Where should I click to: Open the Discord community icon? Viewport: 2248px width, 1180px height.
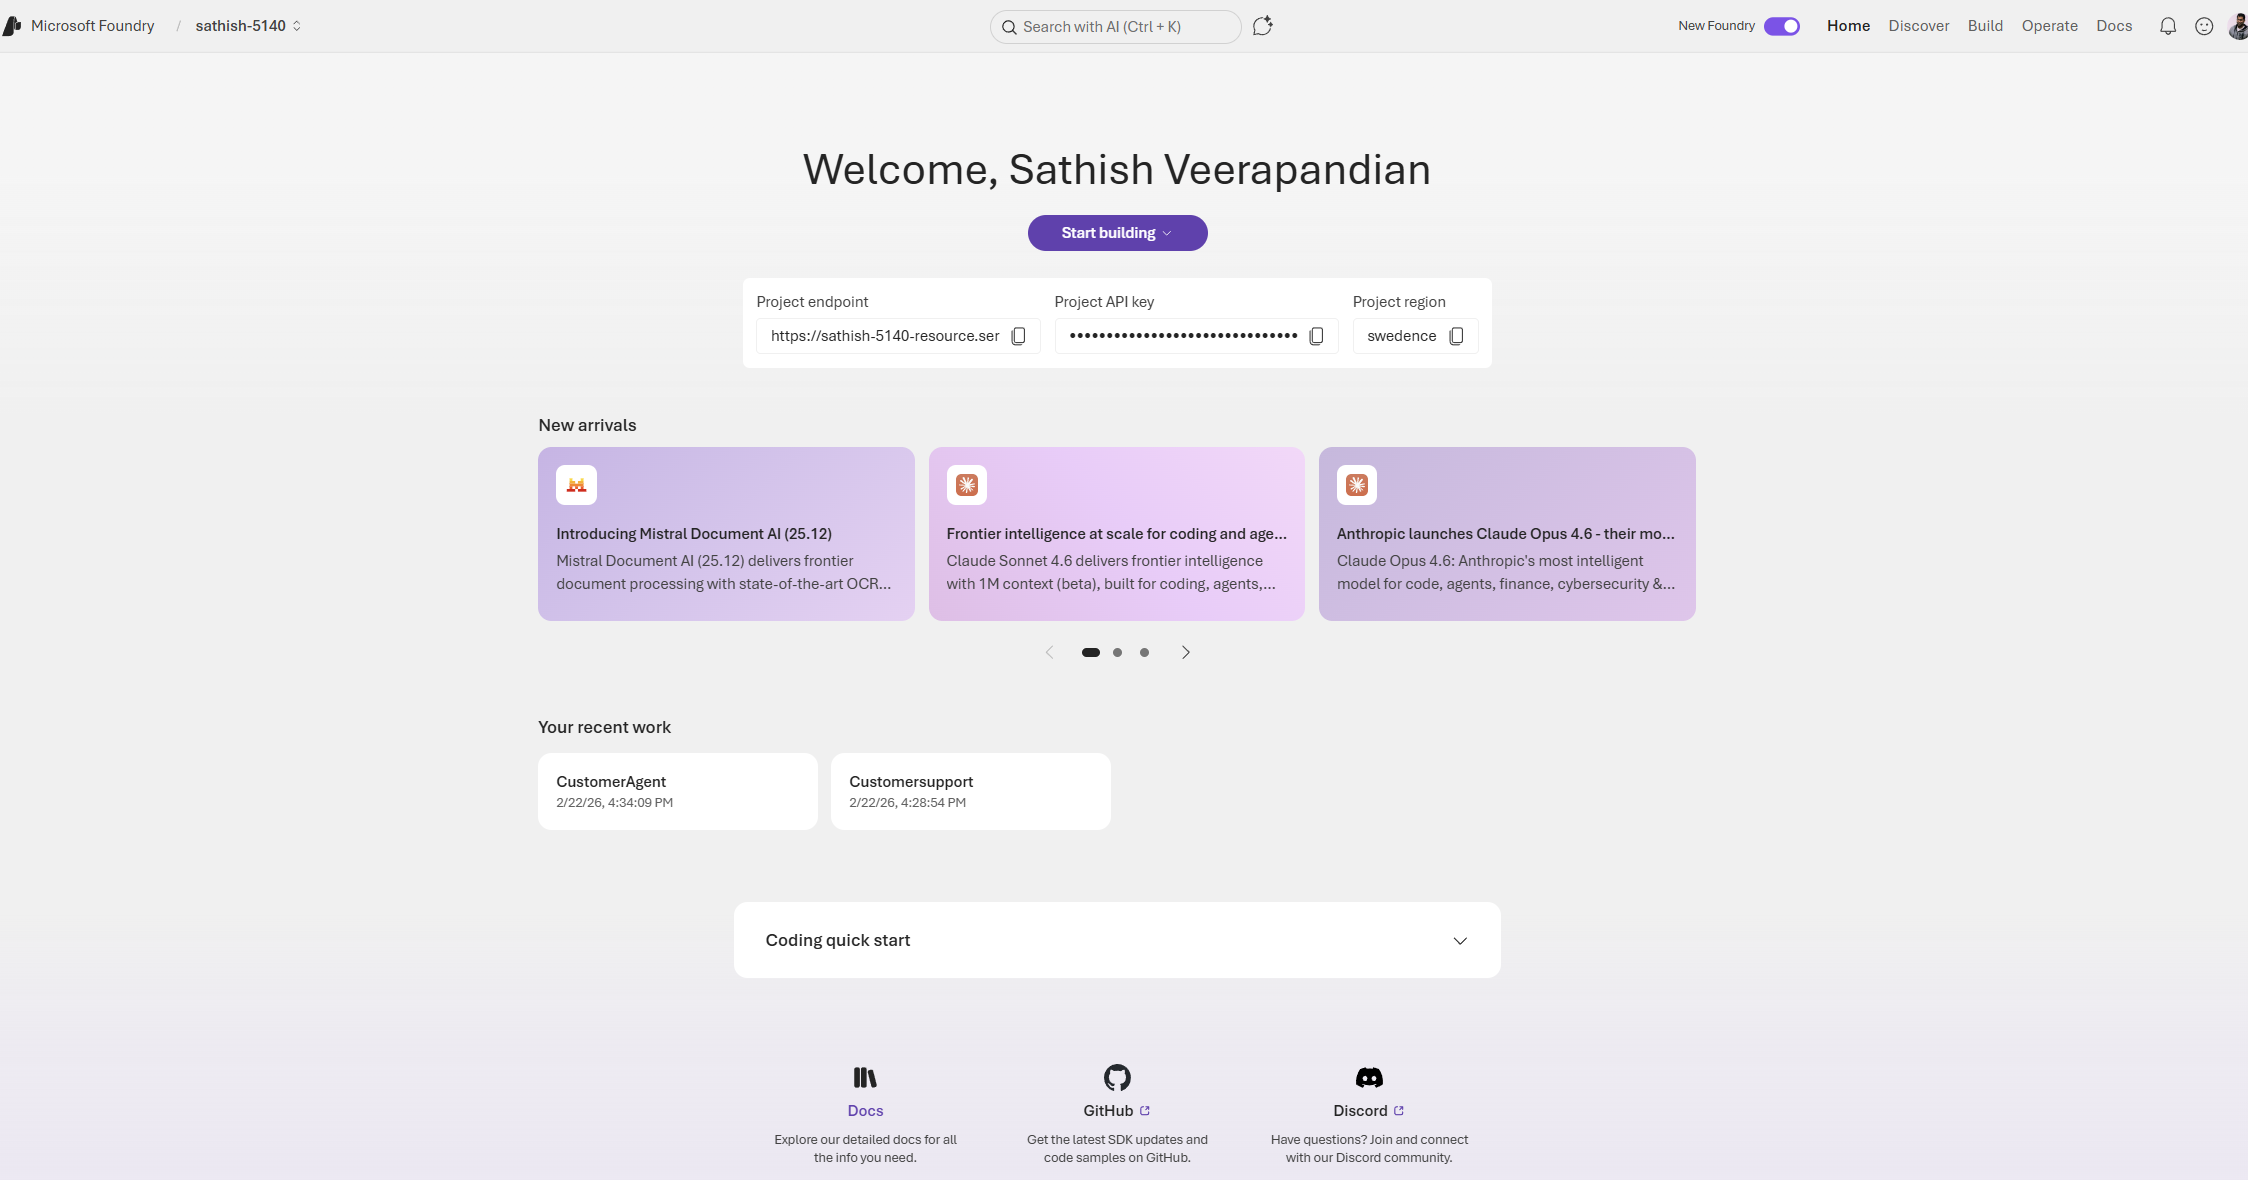(x=1368, y=1077)
